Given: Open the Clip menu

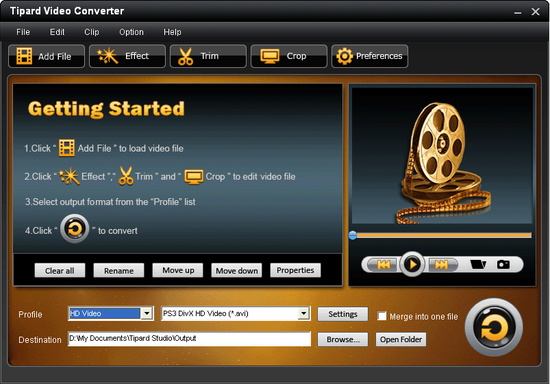Looking at the screenshot, I should tap(92, 32).
